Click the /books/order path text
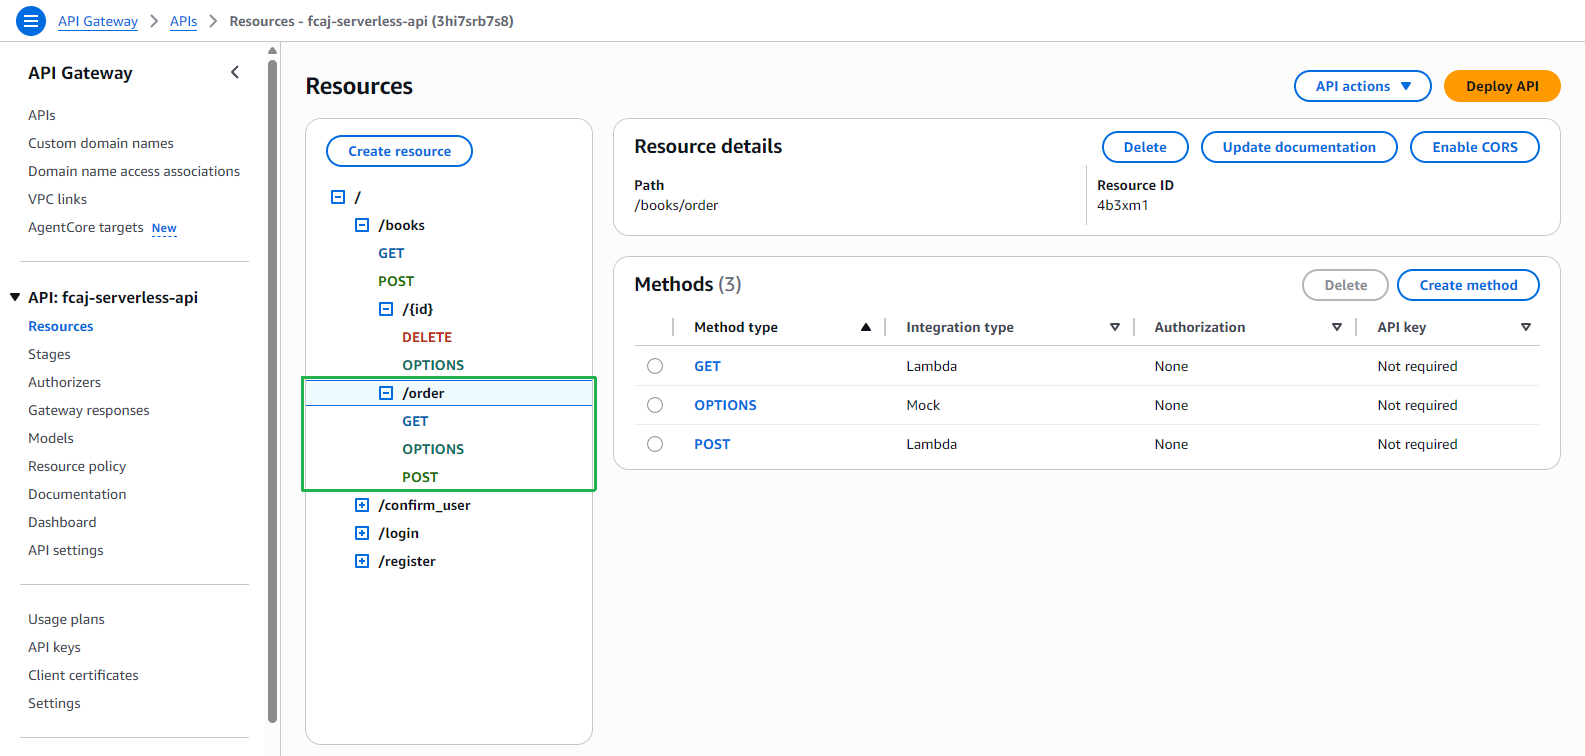Screen dimensions: 1585x756 pyautogui.click(x=676, y=205)
